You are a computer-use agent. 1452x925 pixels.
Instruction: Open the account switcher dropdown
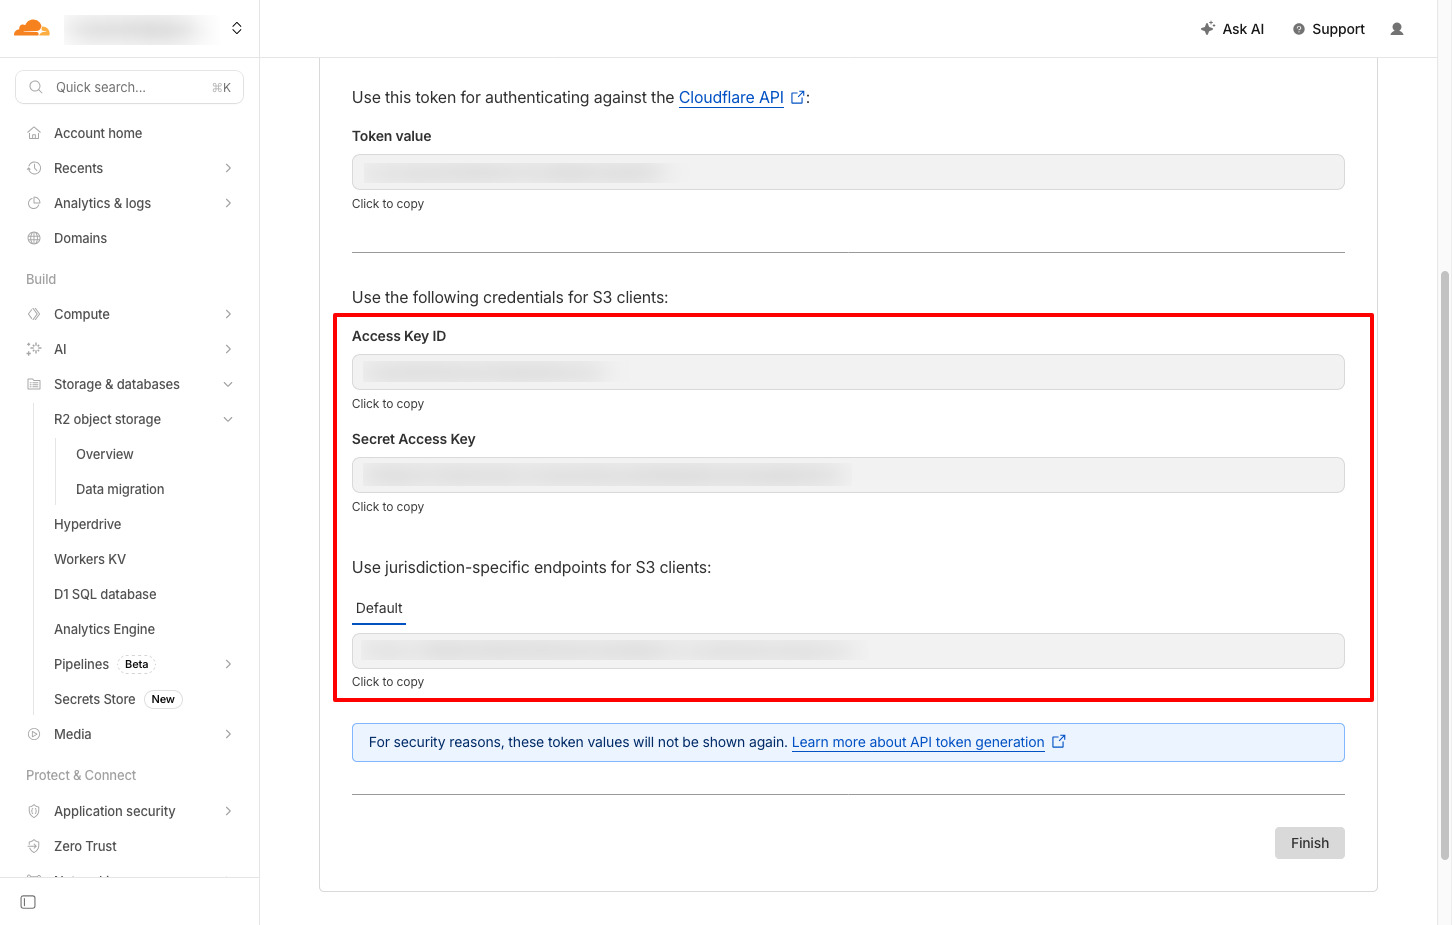[236, 28]
